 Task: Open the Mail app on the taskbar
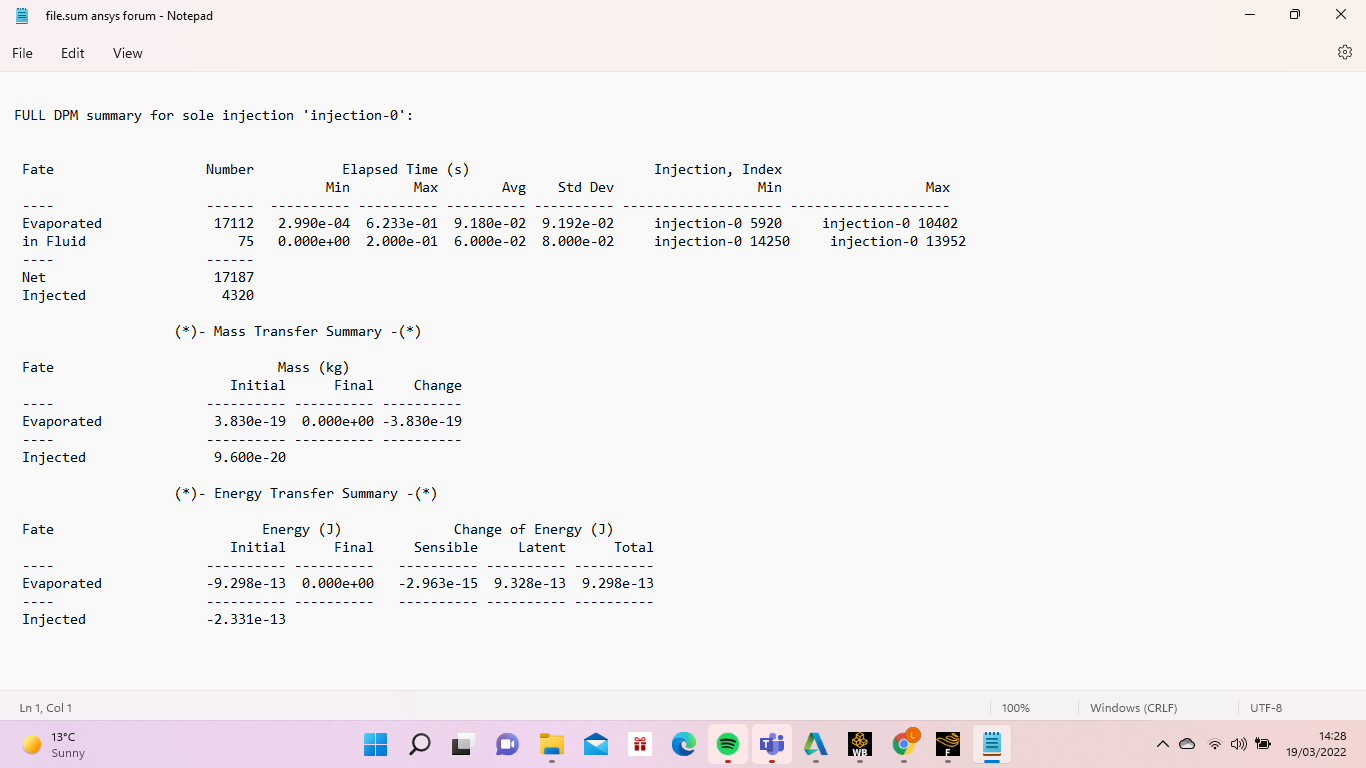(x=596, y=744)
